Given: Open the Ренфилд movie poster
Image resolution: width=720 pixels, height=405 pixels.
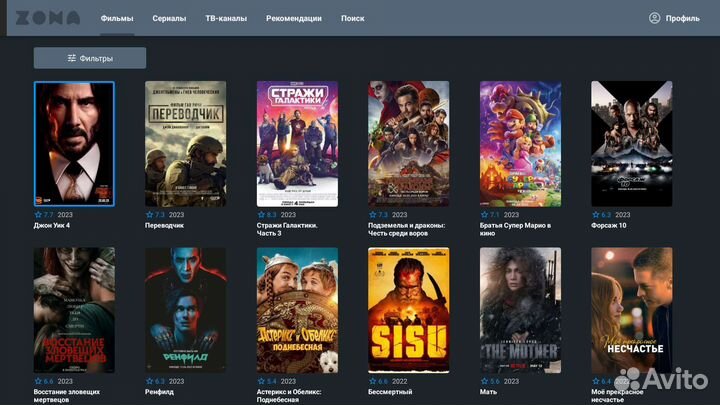Looking at the screenshot, I should pos(186,310).
